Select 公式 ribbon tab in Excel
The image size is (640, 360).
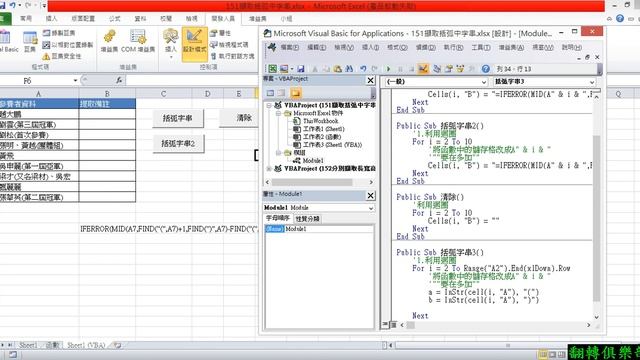[x=115, y=18]
